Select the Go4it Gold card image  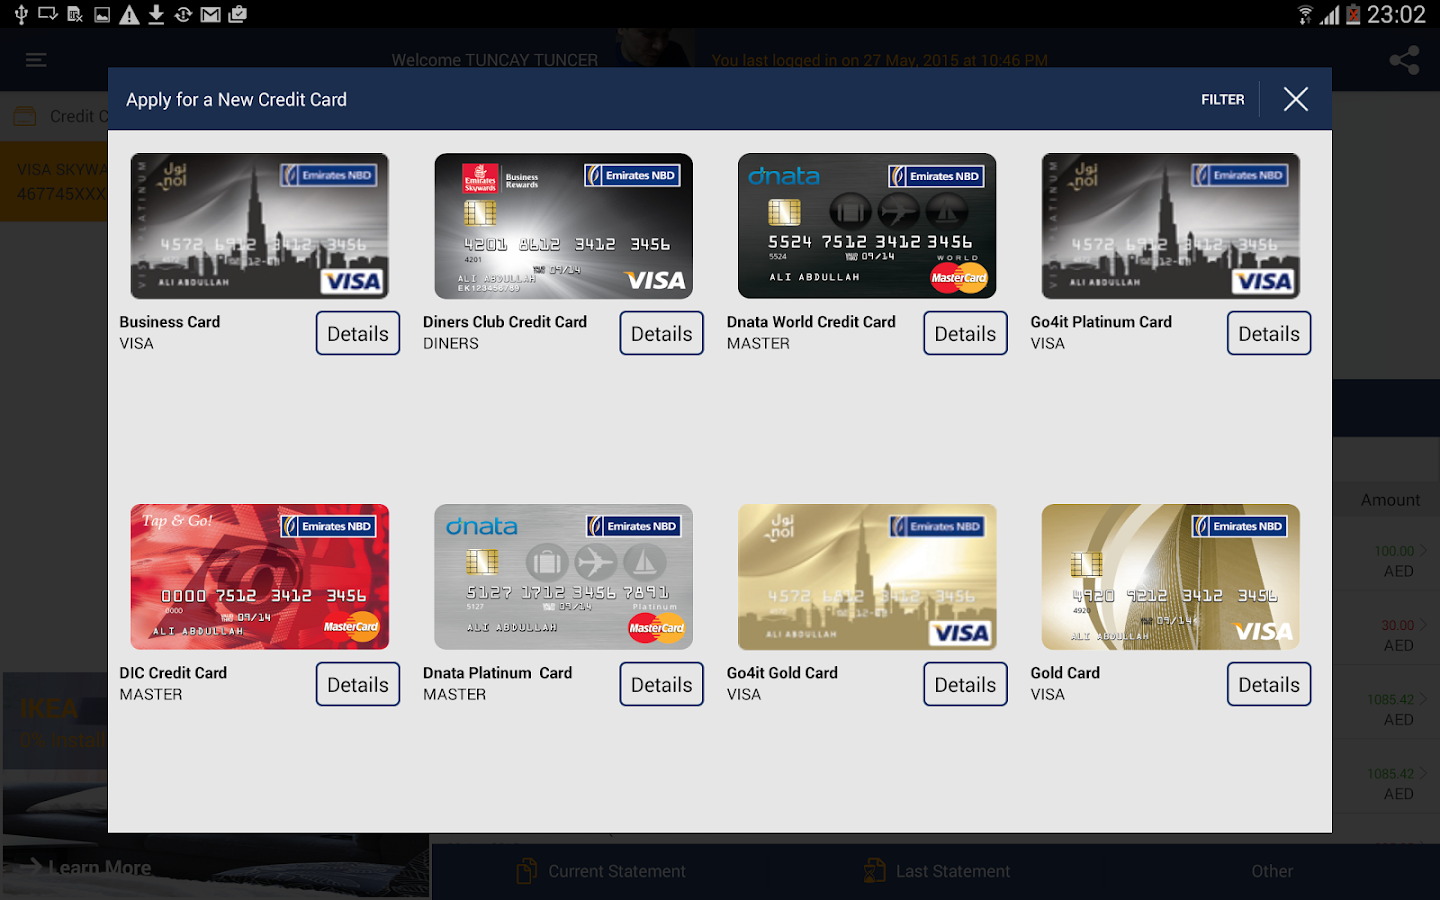coord(867,577)
